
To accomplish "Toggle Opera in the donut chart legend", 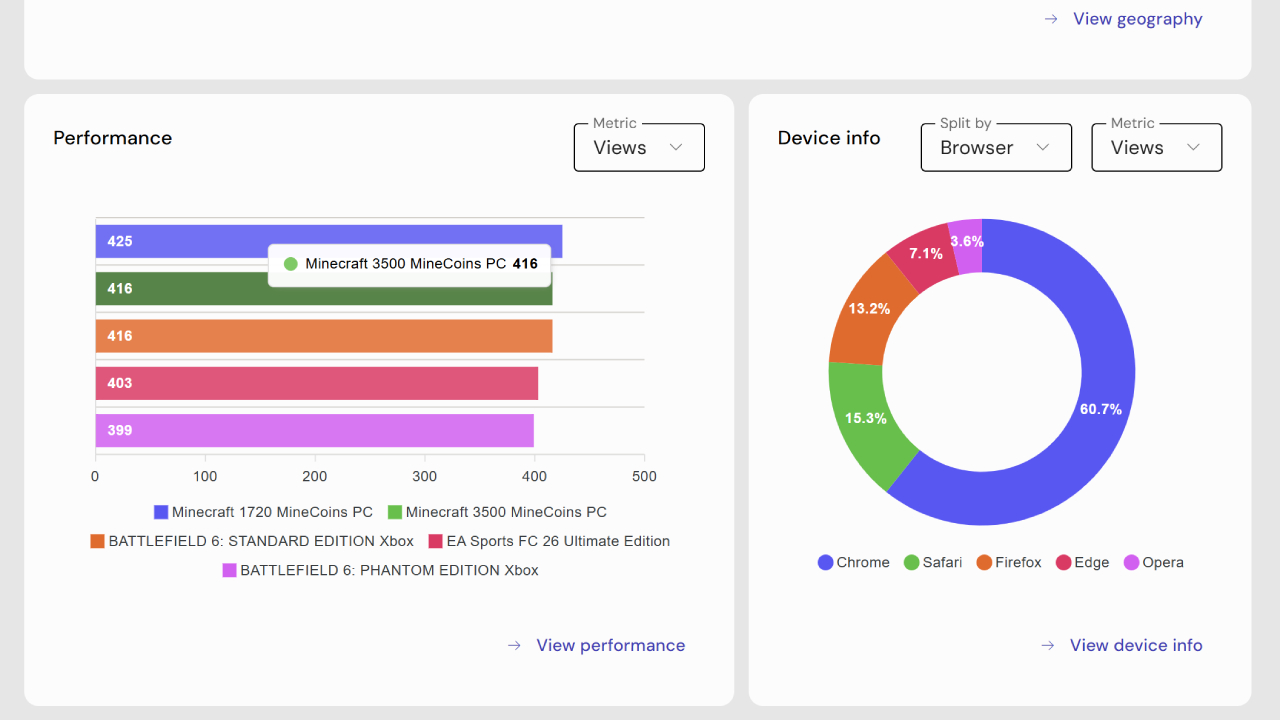I will (x=1154, y=563).
